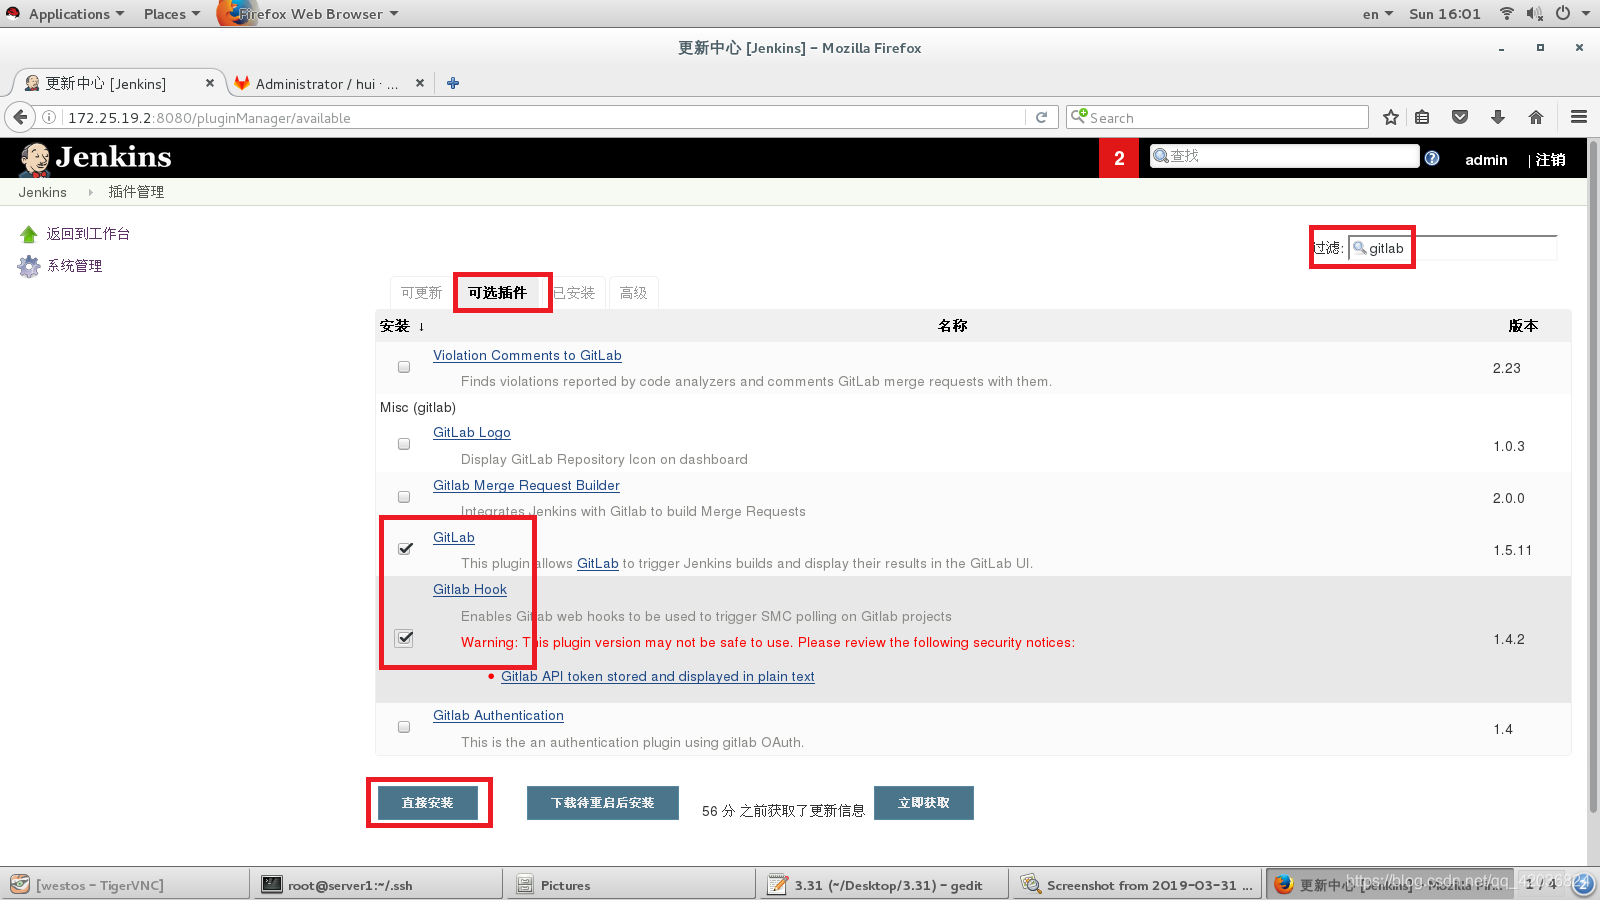The image size is (1600, 900).
Task: Open the Jenkins search help question icon
Action: (1432, 158)
